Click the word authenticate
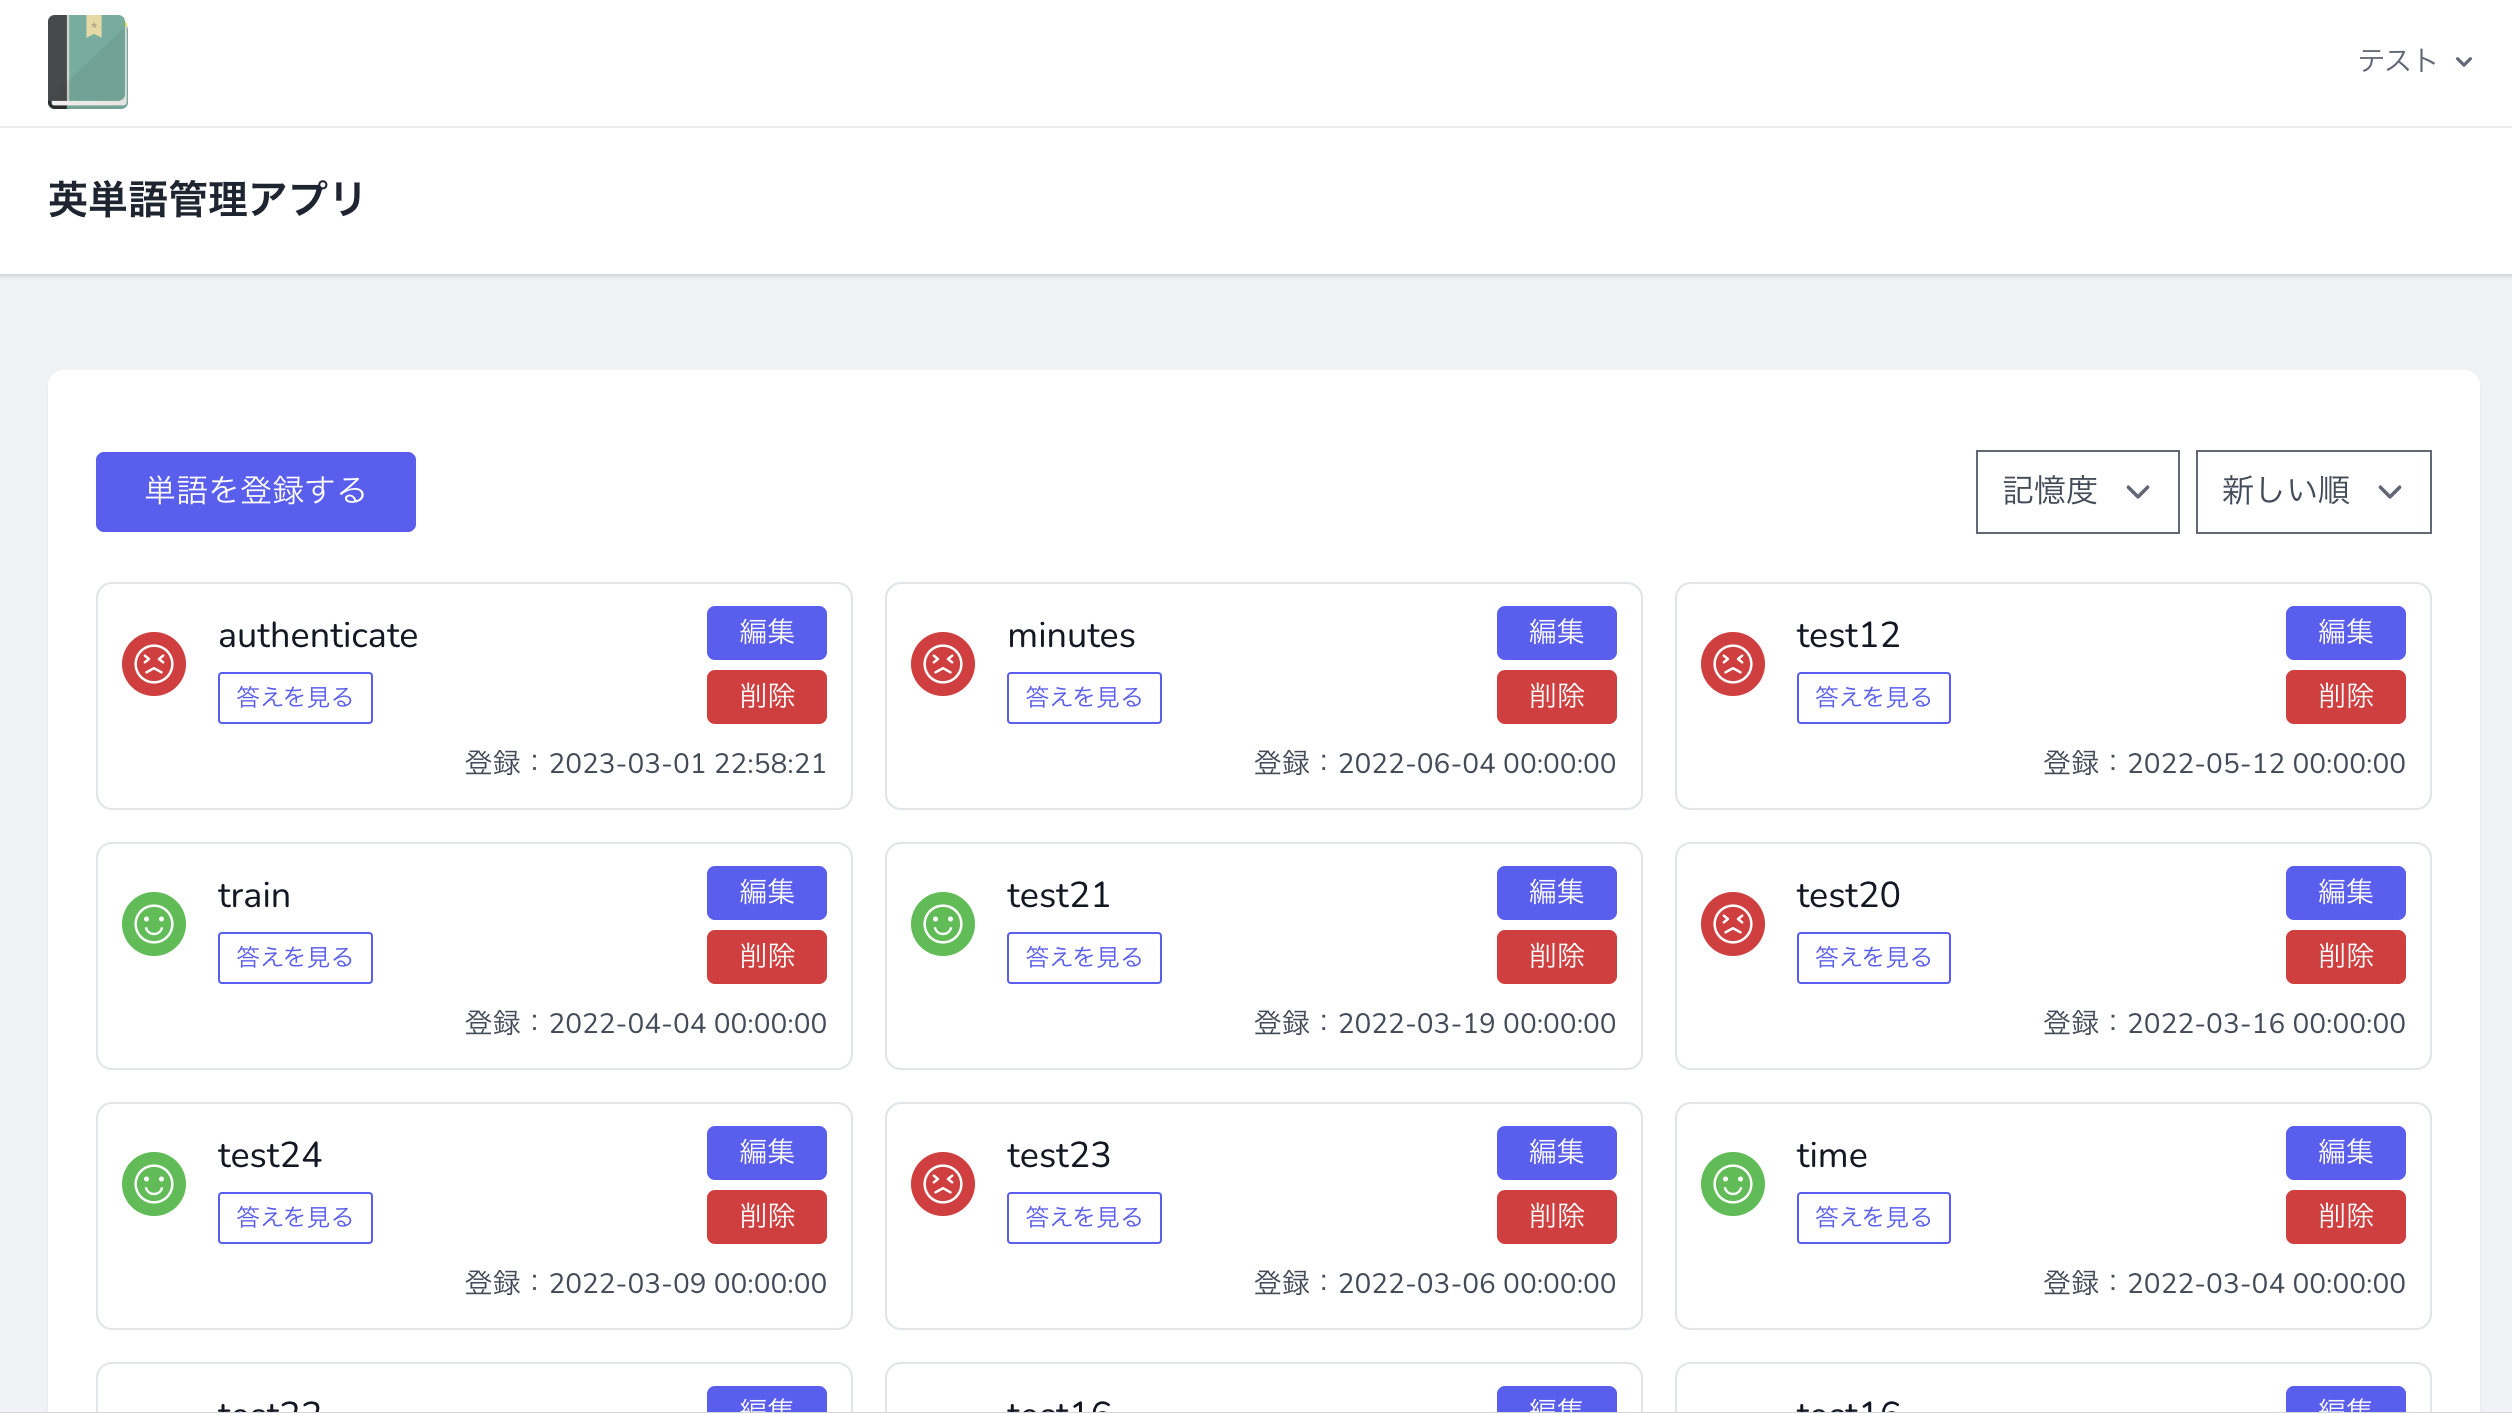This screenshot has width=2512, height=1413. 318,635
